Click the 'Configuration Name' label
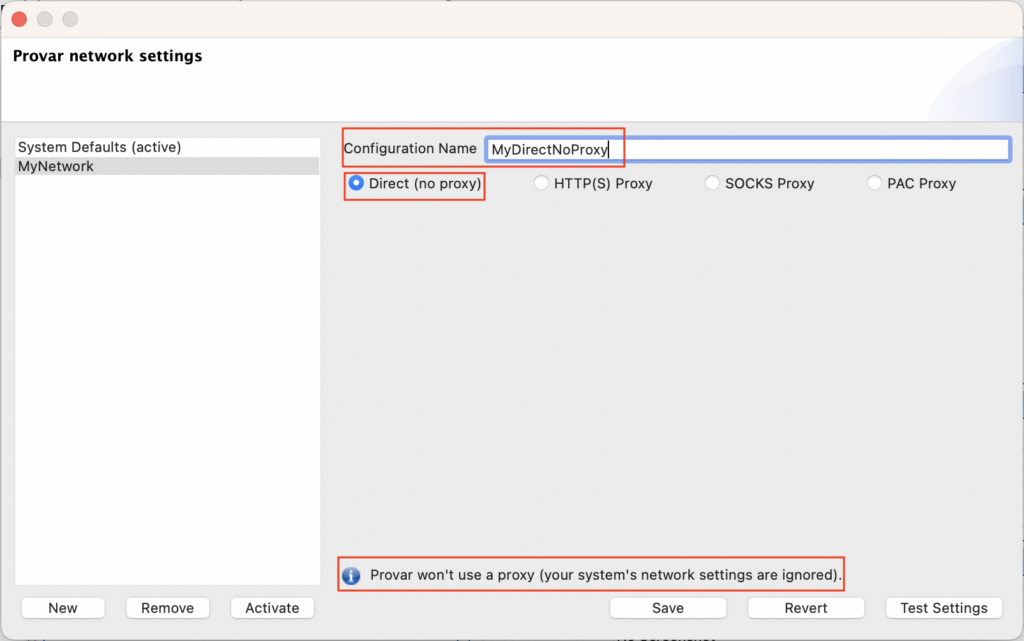 click(409, 148)
